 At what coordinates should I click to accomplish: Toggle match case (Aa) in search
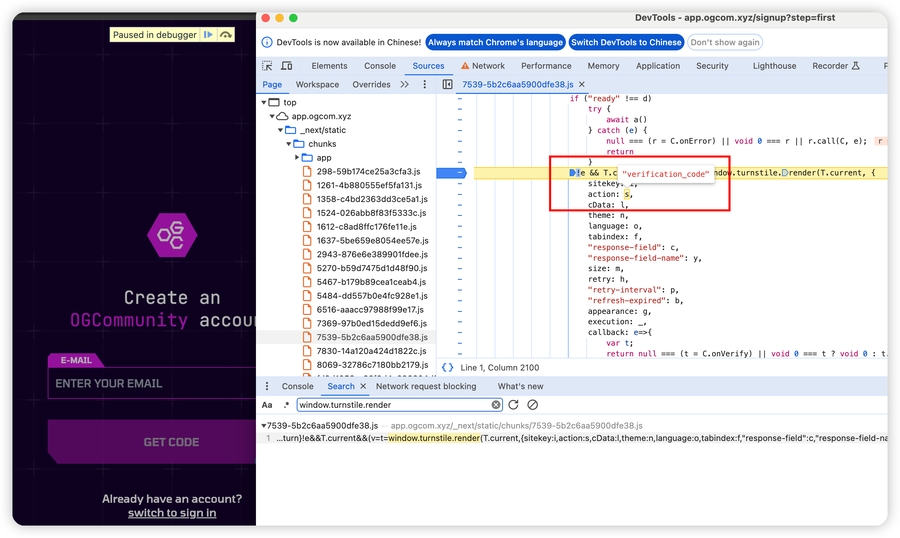click(x=267, y=405)
